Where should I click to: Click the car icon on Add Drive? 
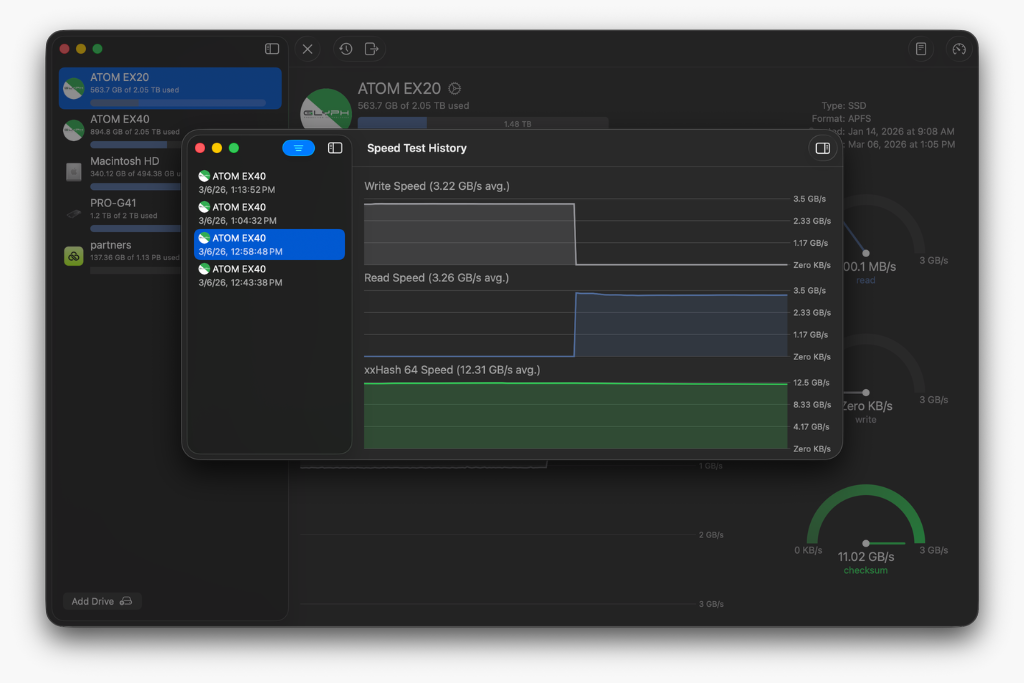[x=126, y=601]
